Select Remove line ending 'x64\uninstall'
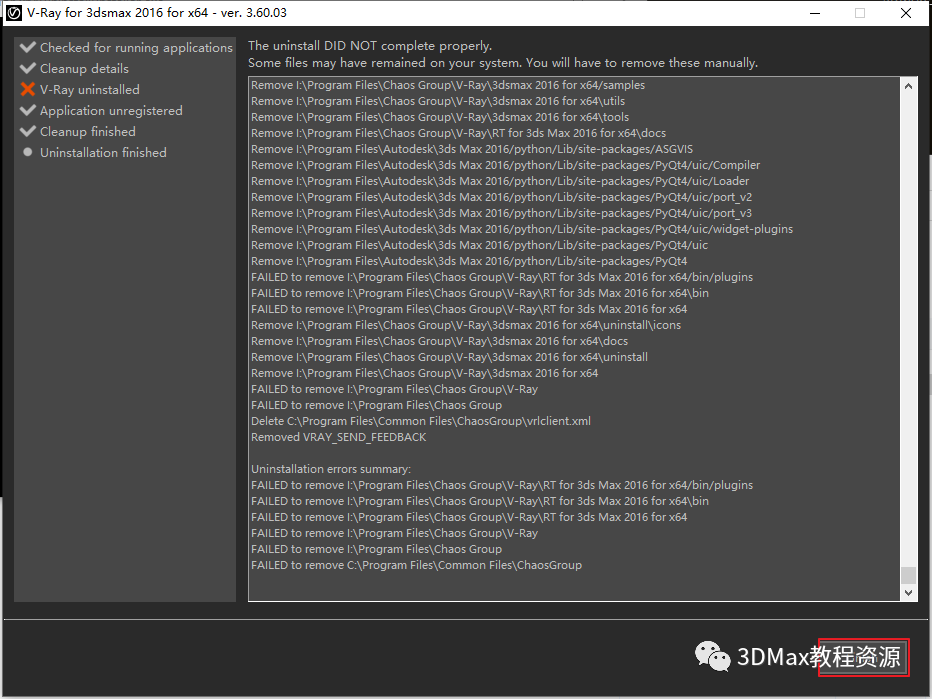Image resolution: width=932 pixels, height=699 pixels. click(x=449, y=357)
